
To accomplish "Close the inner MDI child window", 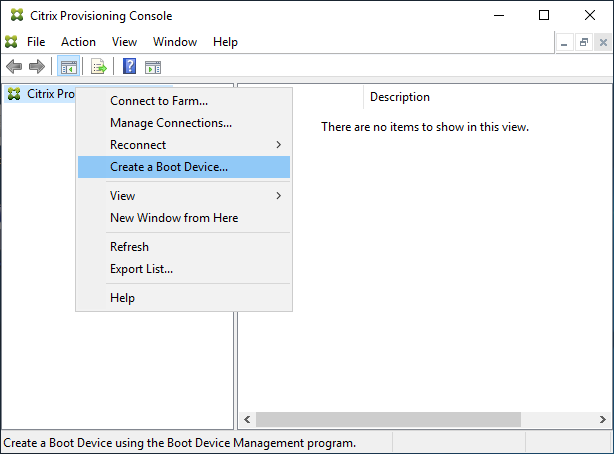I will pyautogui.click(x=603, y=42).
